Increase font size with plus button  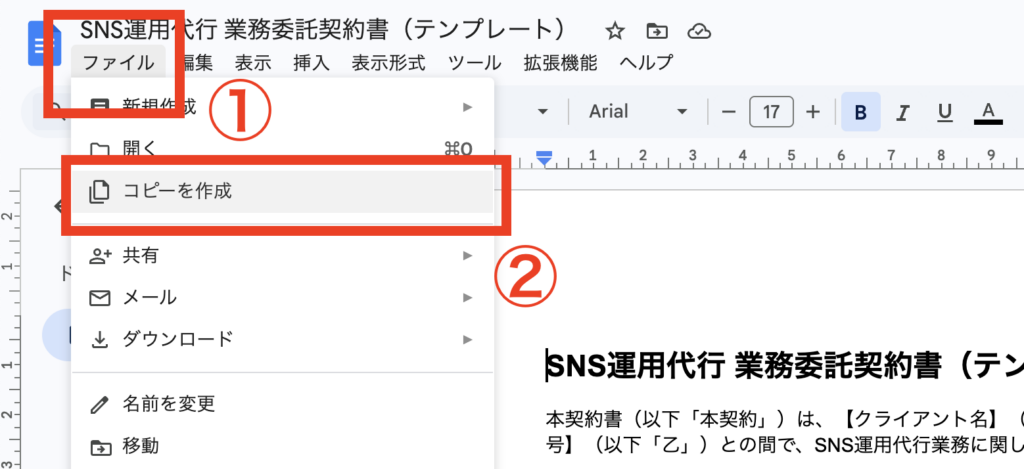[x=813, y=111]
